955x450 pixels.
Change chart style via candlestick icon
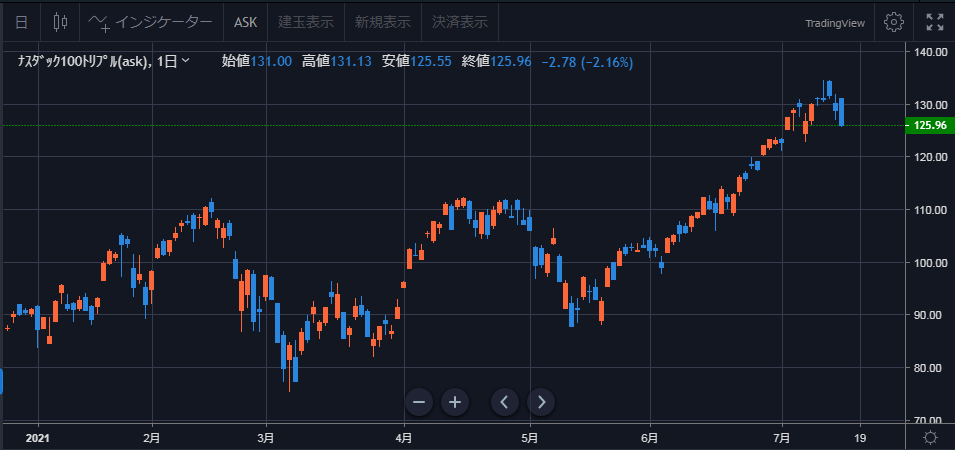click(x=60, y=23)
